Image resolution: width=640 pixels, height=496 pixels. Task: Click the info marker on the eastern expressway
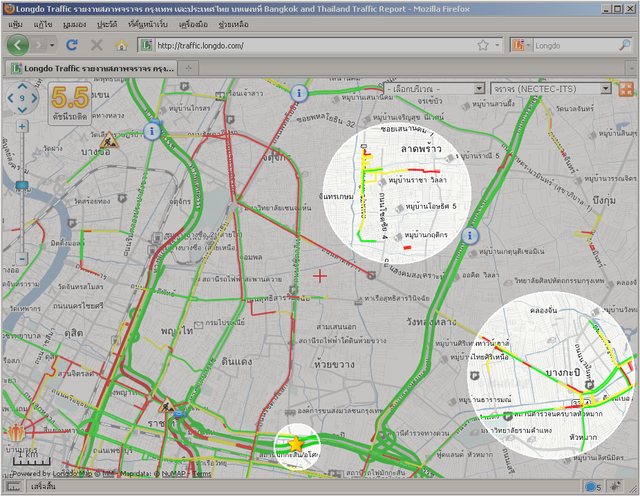point(470,236)
